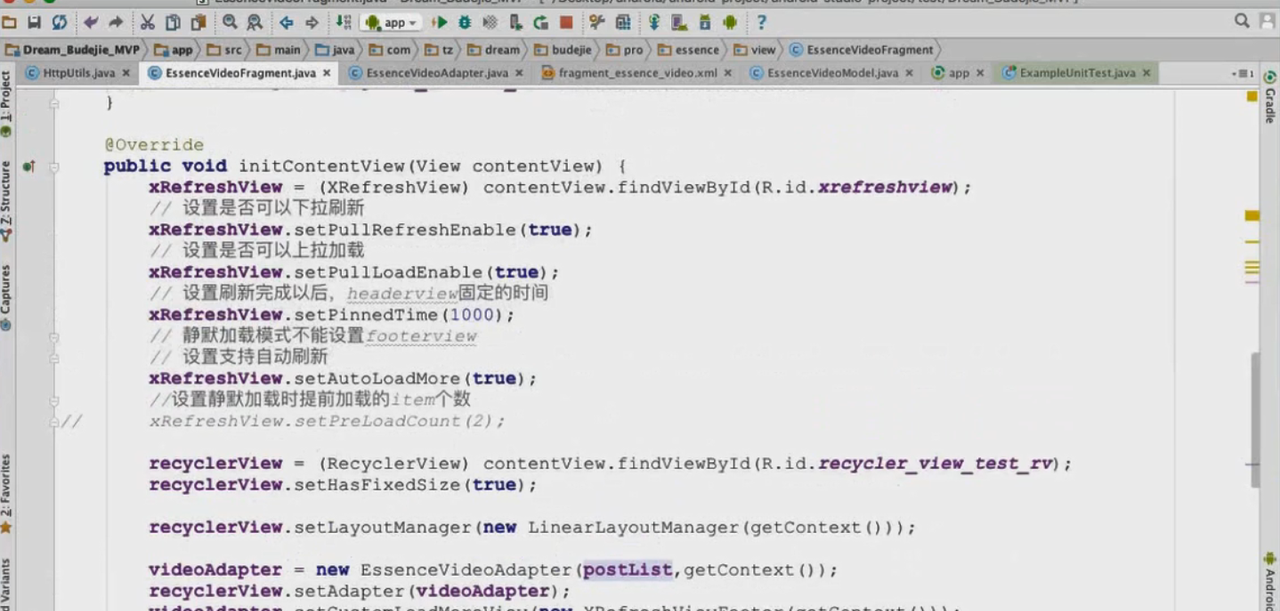Open Settings wrench icon in toolbar

598,22
